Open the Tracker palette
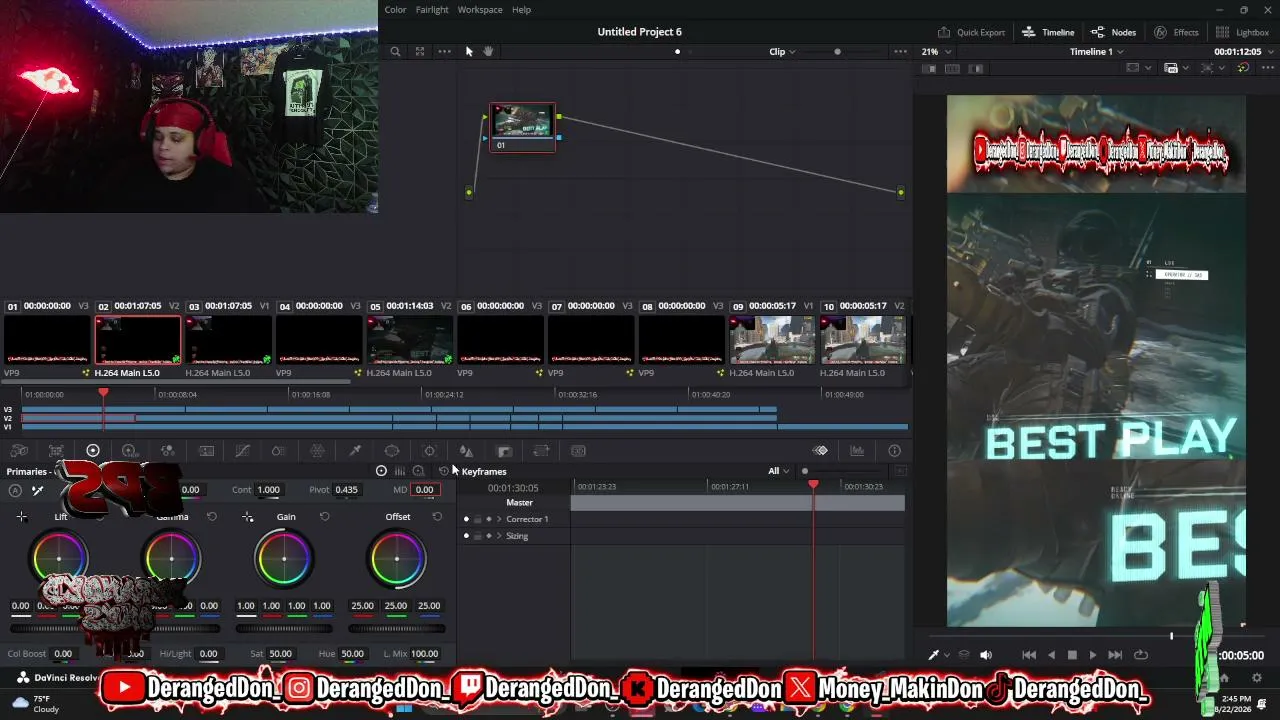Screen dimensions: 1280x720 coord(429,451)
